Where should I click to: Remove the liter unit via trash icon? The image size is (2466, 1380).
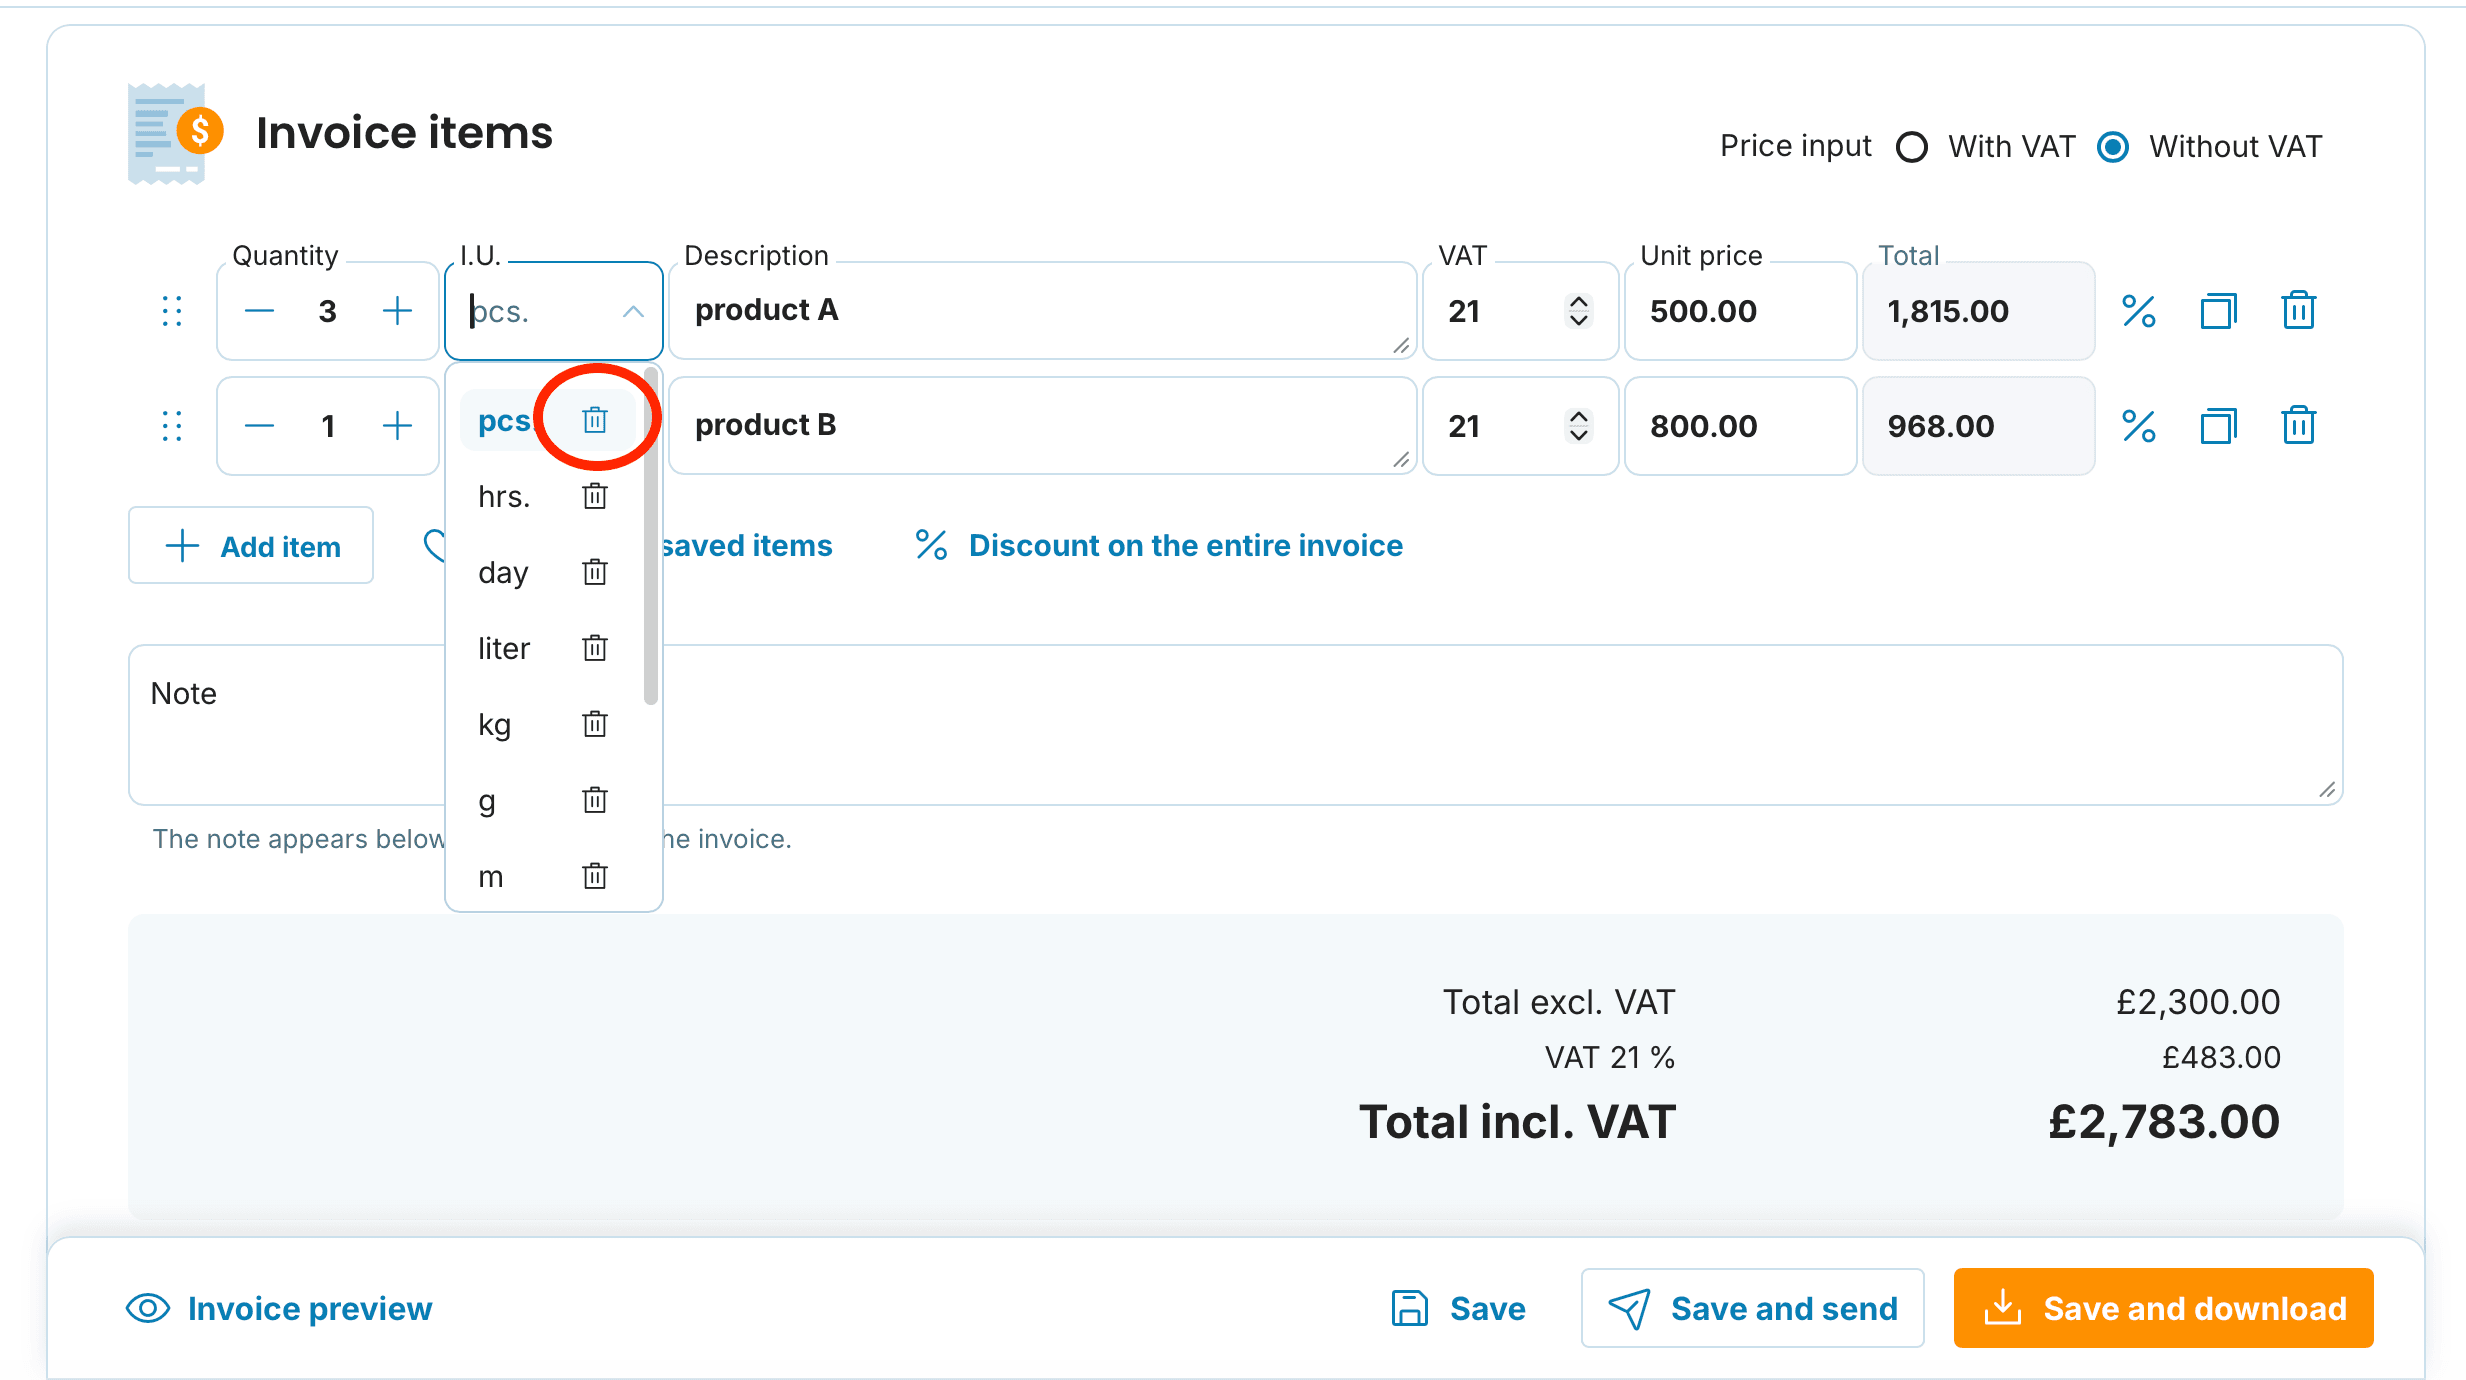point(595,648)
